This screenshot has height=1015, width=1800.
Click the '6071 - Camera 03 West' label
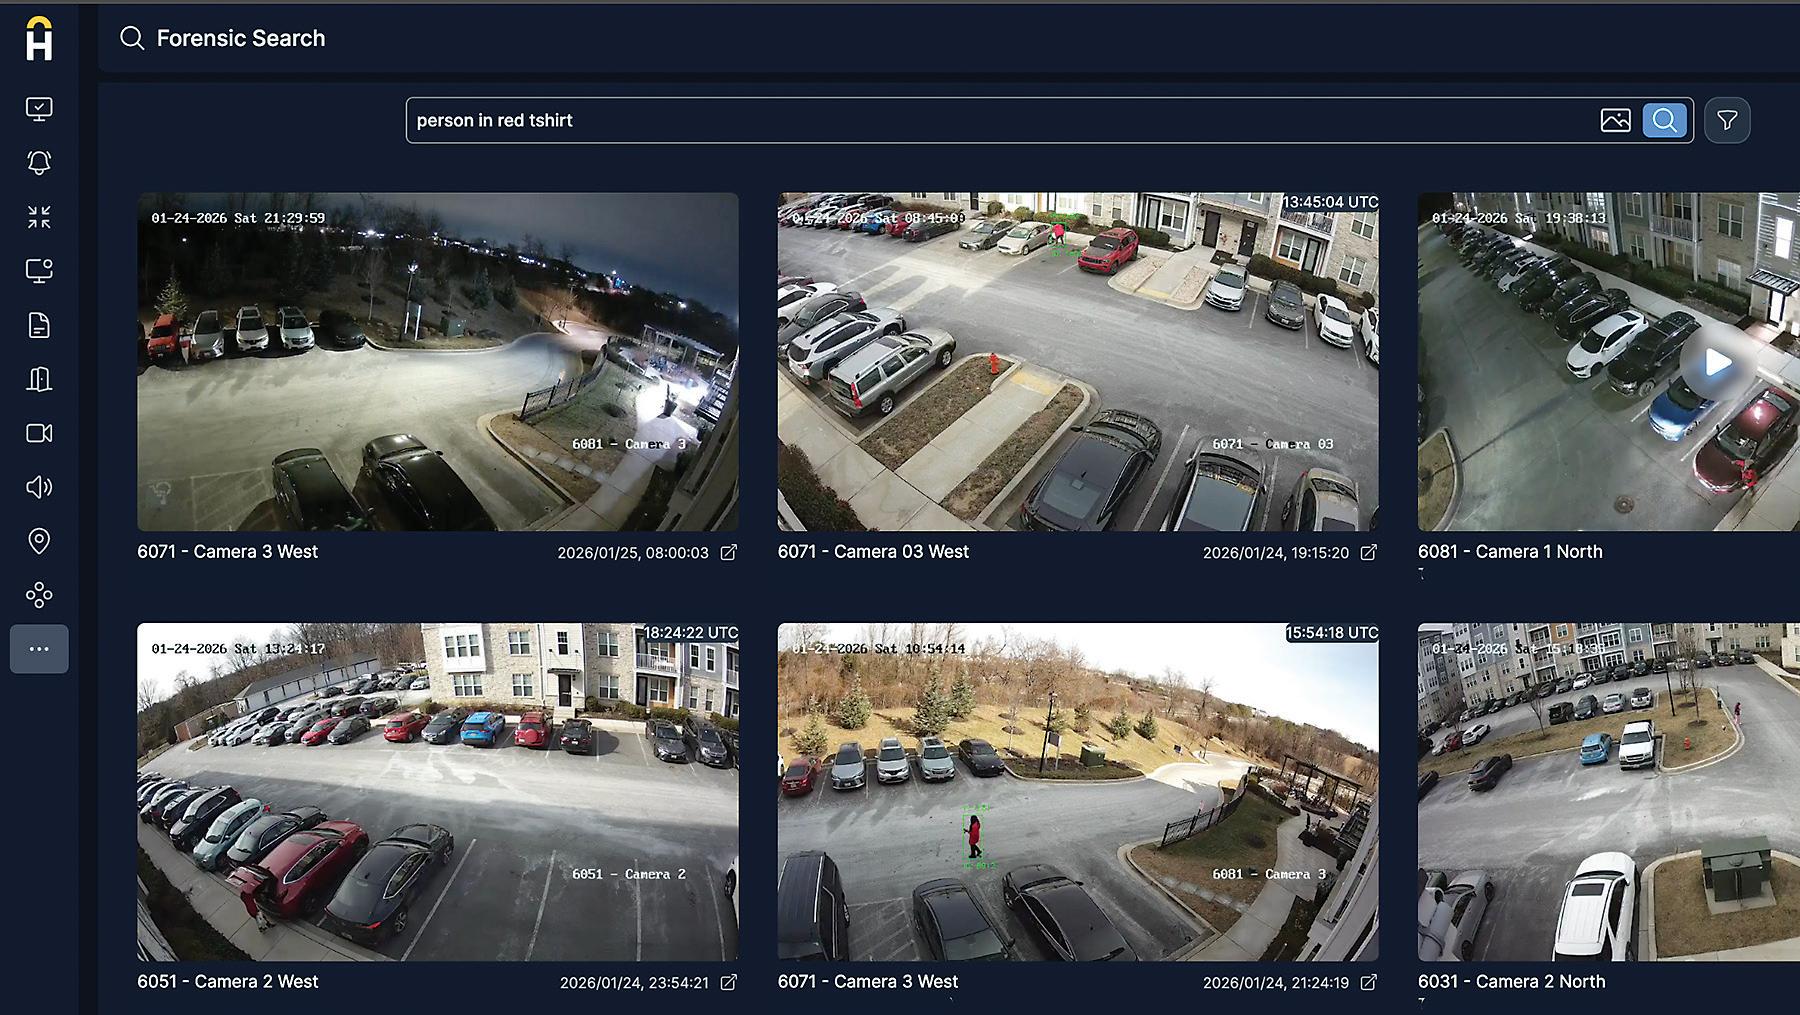(873, 551)
